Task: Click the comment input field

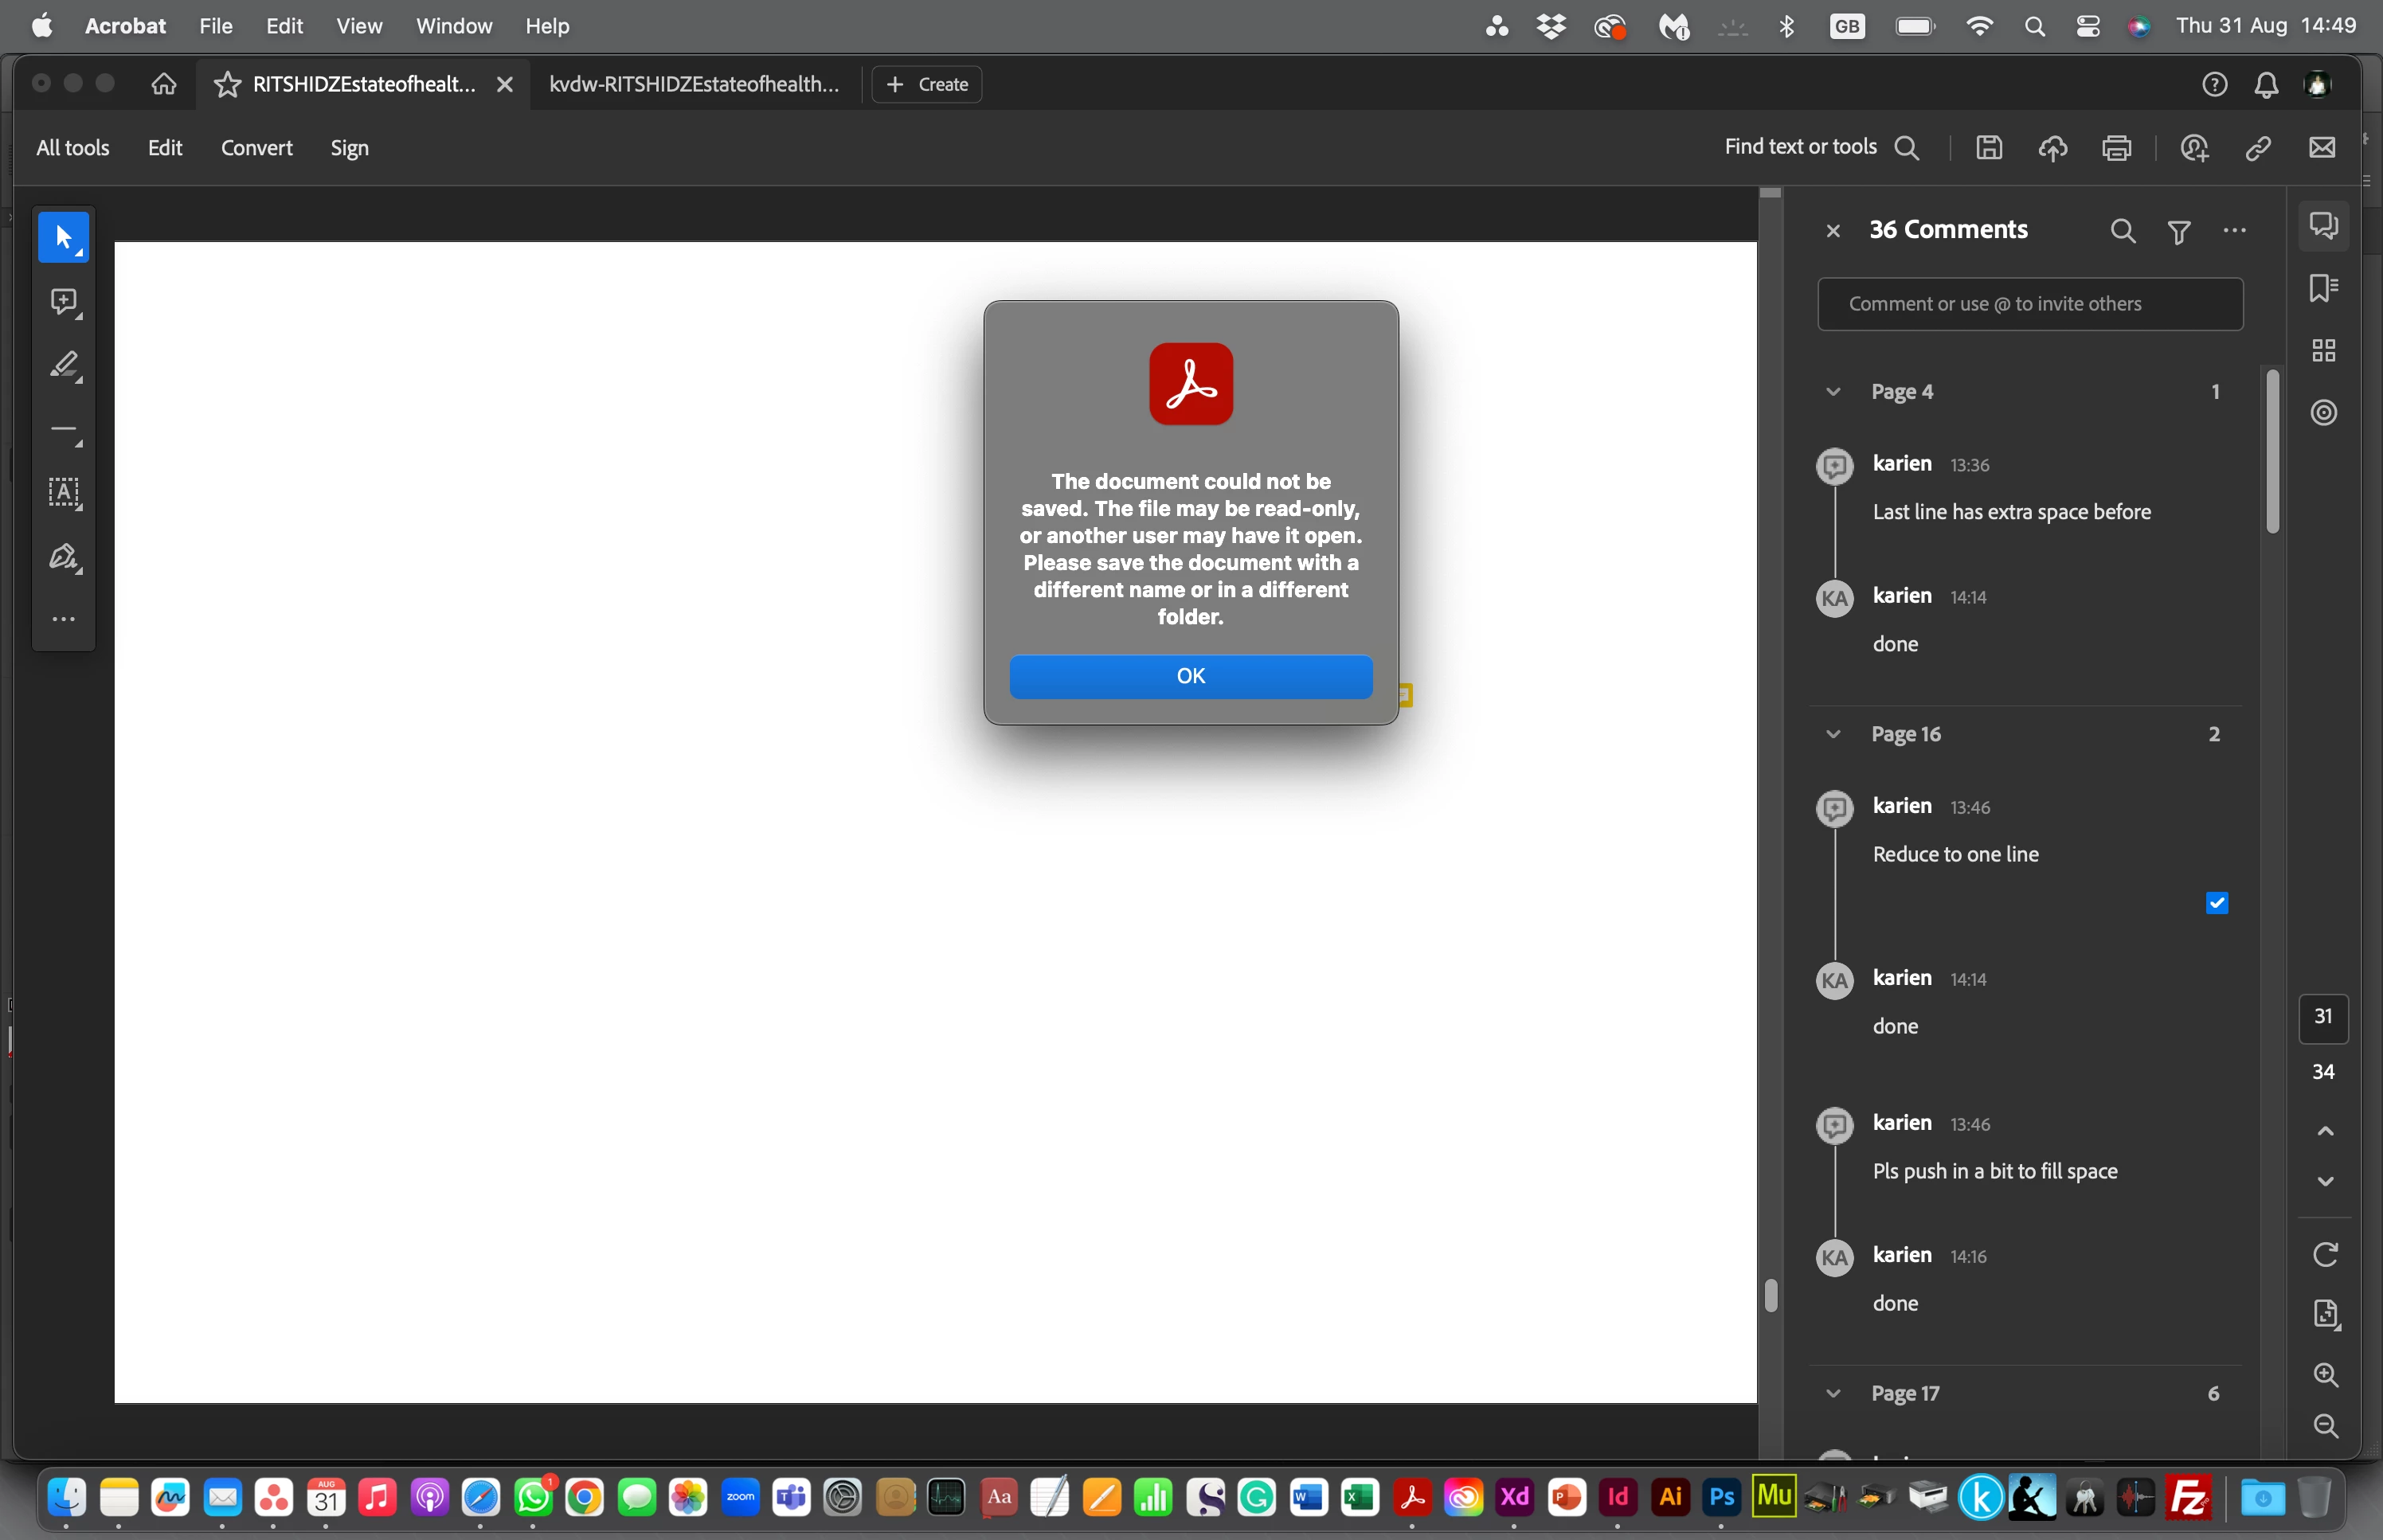Action: [2029, 304]
